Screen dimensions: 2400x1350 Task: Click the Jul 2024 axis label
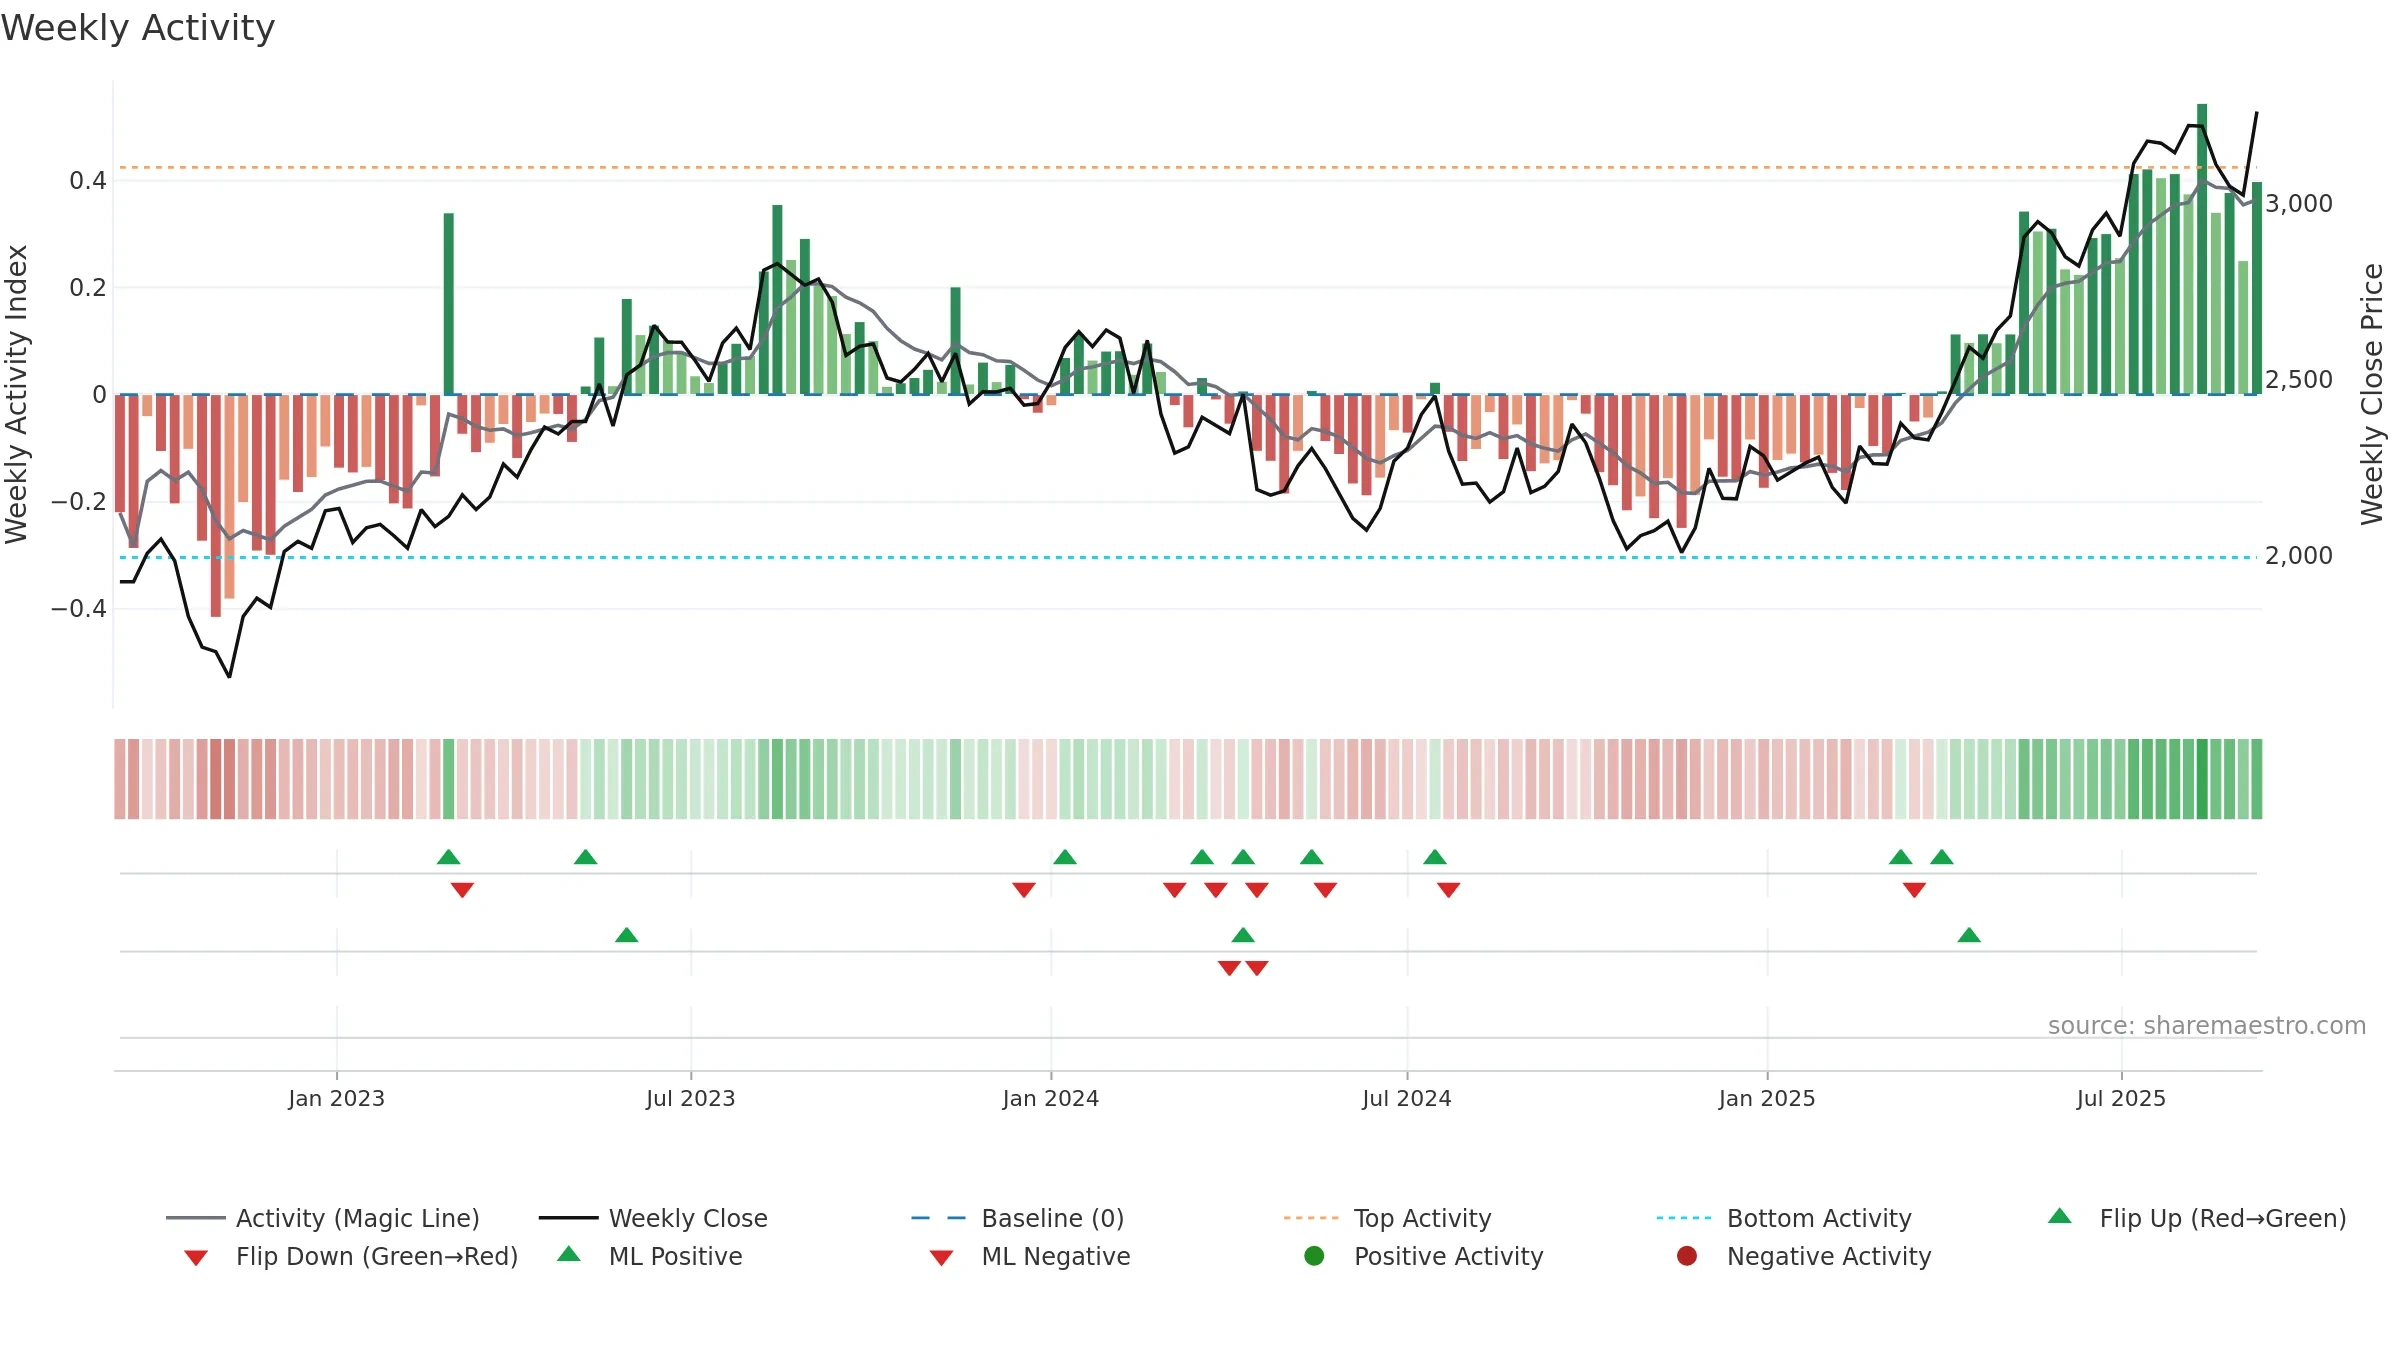tap(1407, 1098)
